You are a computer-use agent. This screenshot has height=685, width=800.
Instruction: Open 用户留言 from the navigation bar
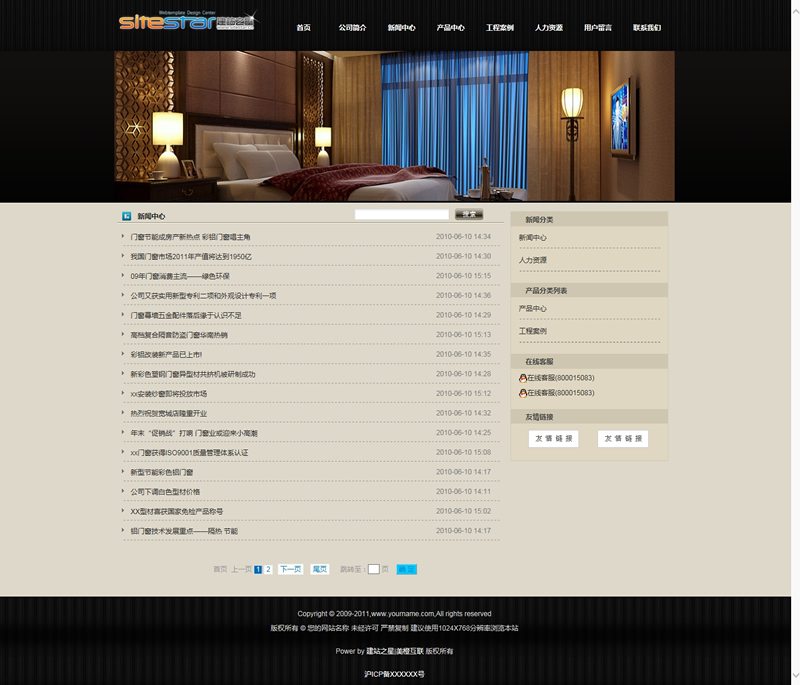[x=598, y=28]
